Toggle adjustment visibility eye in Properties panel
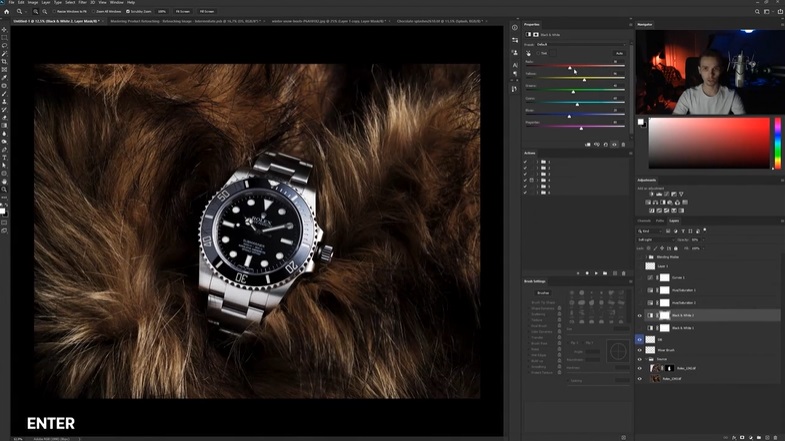 pyautogui.click(x=614, y=145)
